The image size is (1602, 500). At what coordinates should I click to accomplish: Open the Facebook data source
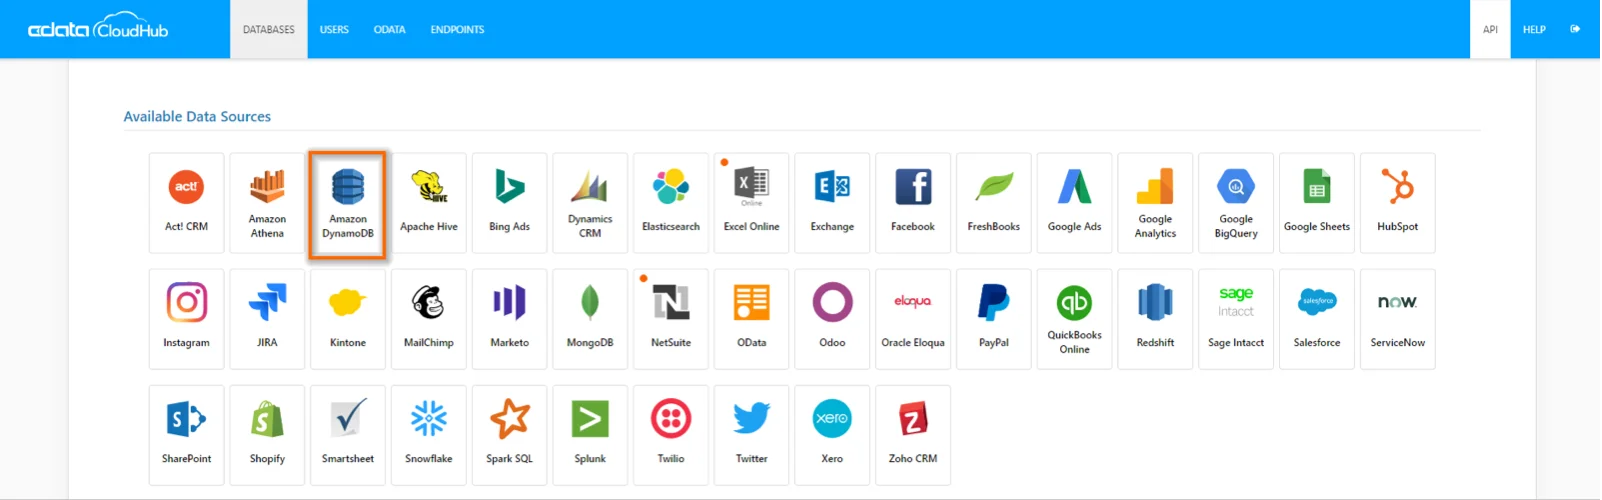point(913,203)
